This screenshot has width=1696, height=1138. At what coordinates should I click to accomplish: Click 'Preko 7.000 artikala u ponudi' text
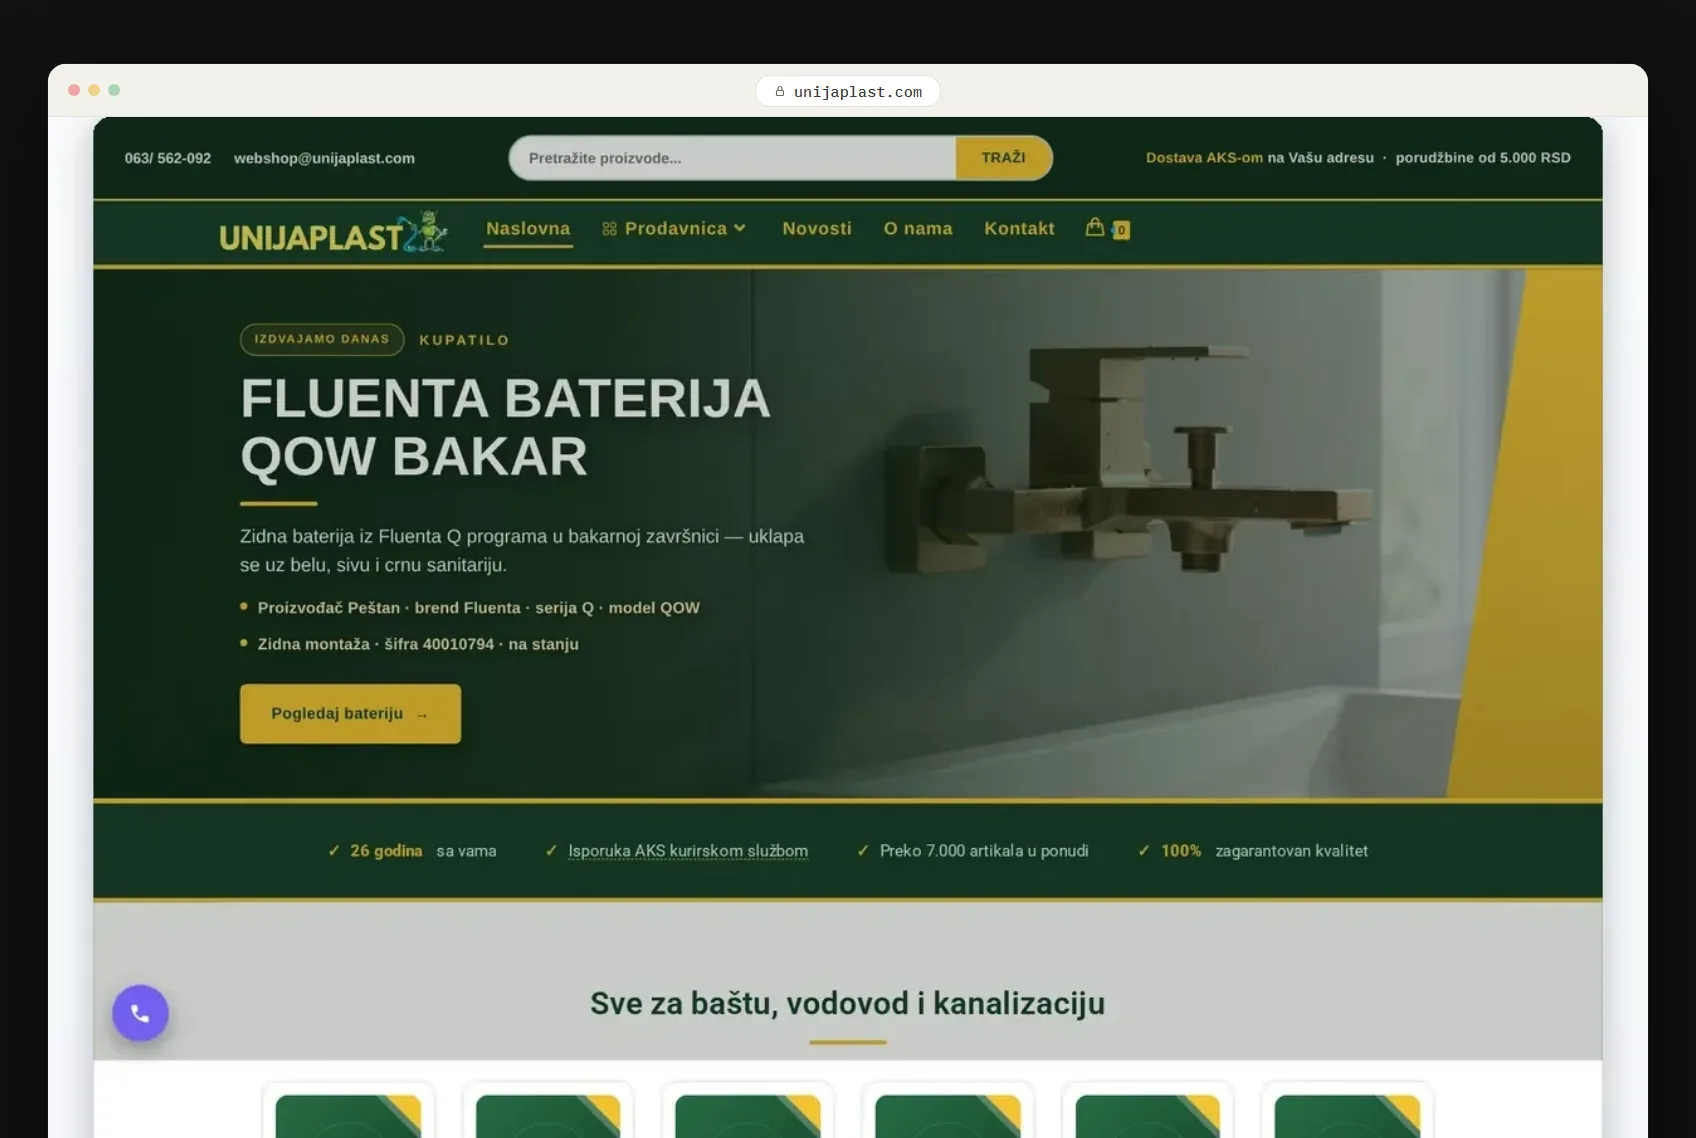point(984,851)
